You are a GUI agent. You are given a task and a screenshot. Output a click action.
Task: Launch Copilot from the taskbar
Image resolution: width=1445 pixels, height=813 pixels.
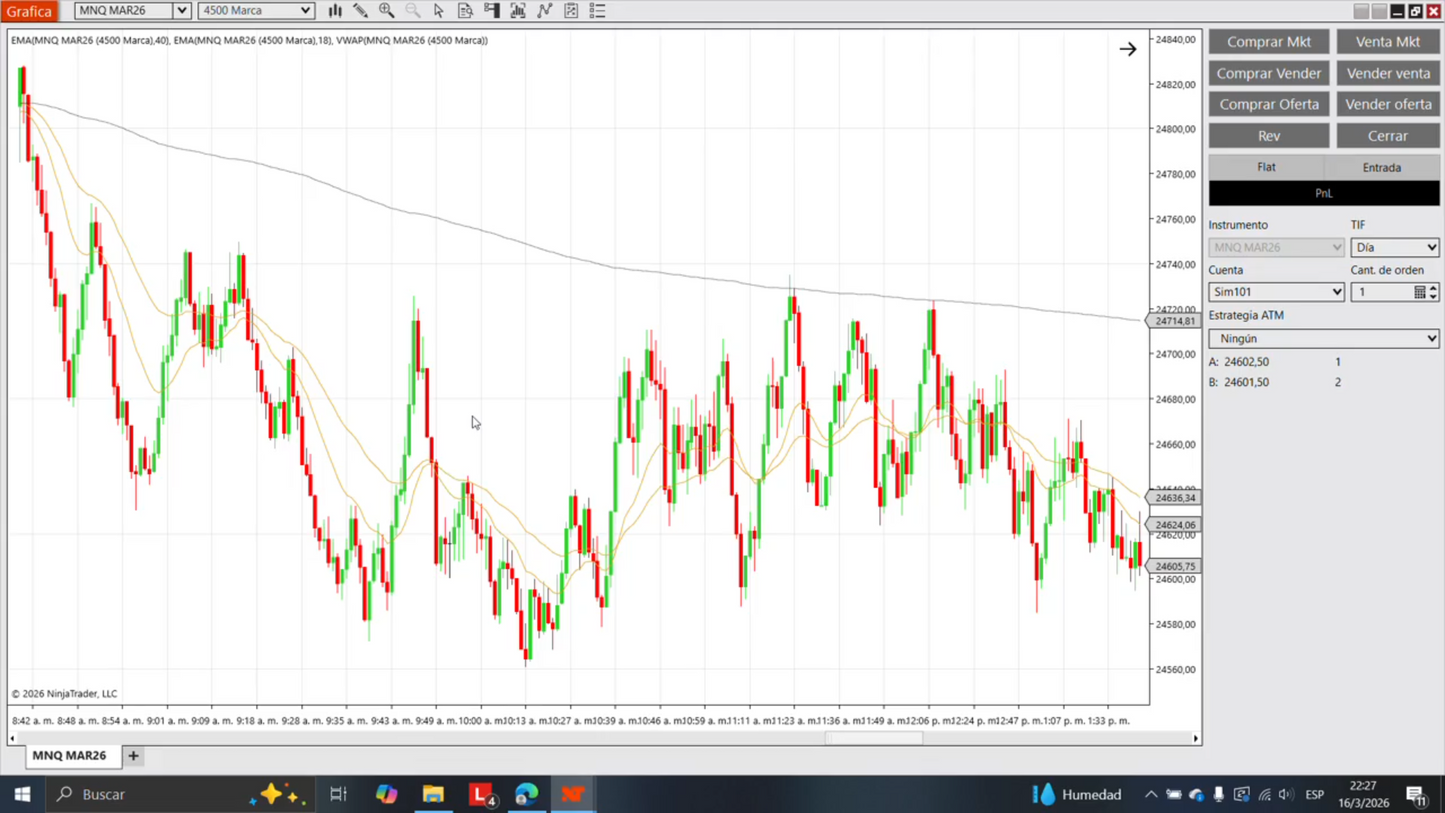(386, 794)
